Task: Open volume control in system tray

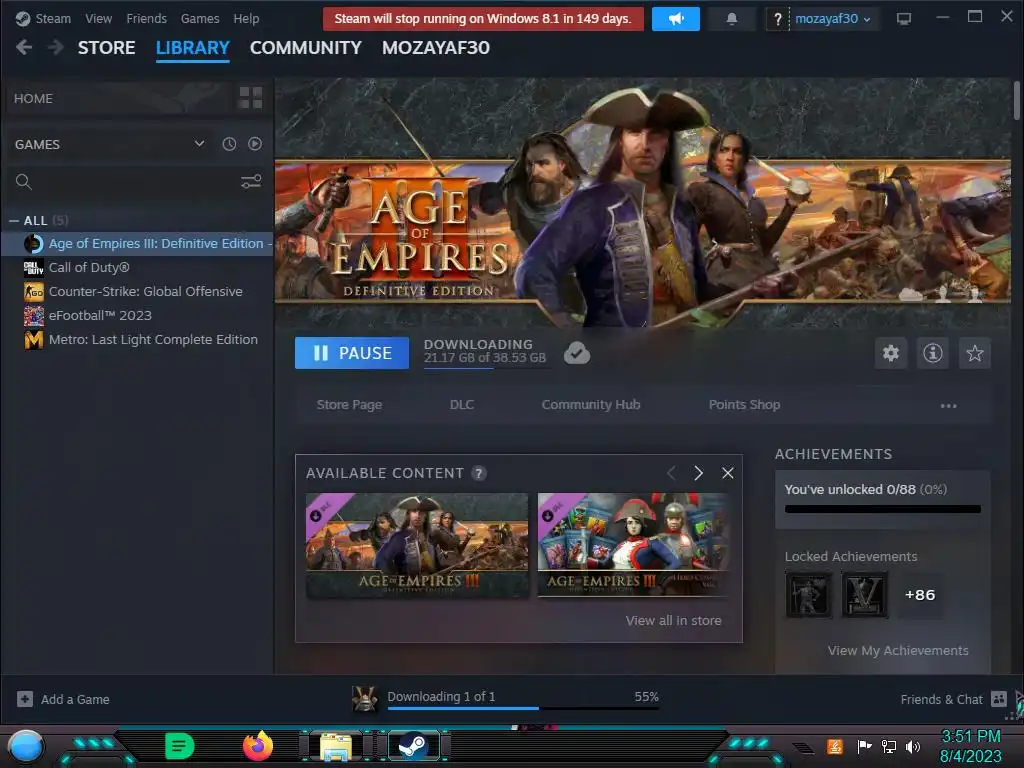Action: coord(913,746)
